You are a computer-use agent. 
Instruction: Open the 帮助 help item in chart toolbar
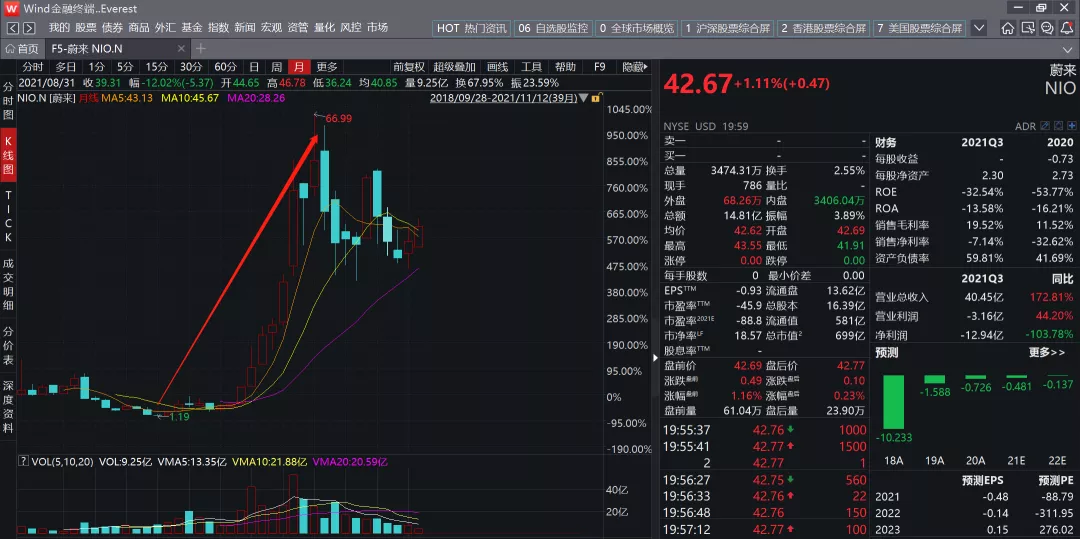pos(565,67)
